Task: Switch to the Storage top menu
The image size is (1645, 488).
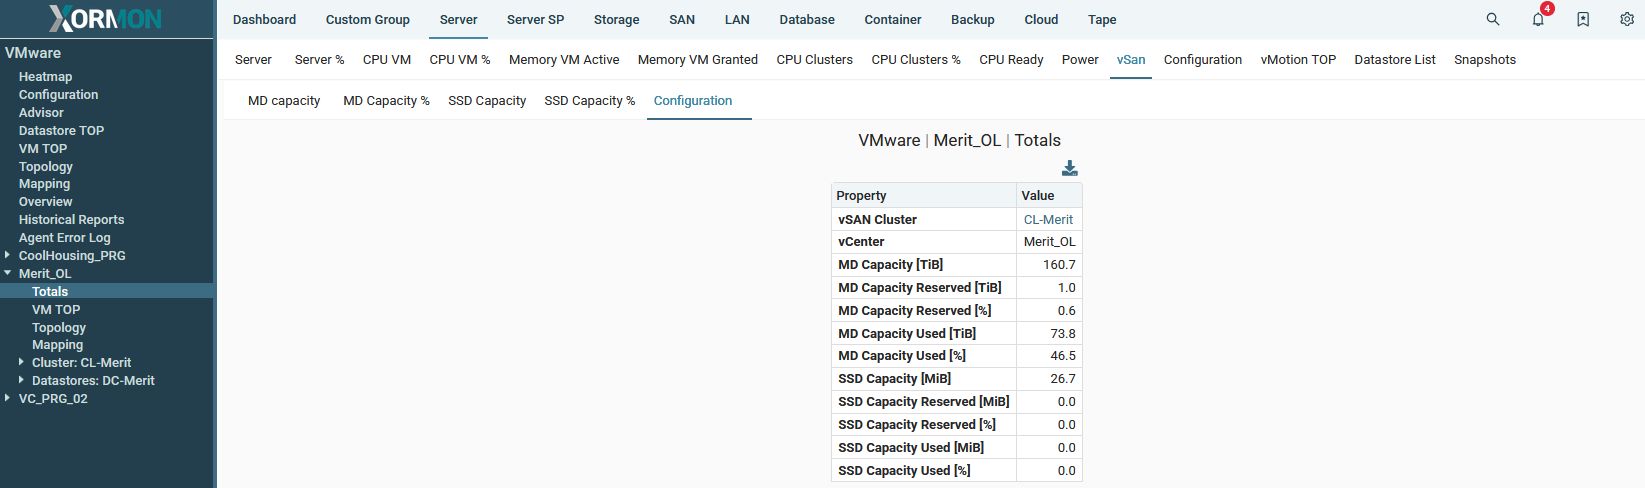Action: pyautogui.click(x=616, y=19)
